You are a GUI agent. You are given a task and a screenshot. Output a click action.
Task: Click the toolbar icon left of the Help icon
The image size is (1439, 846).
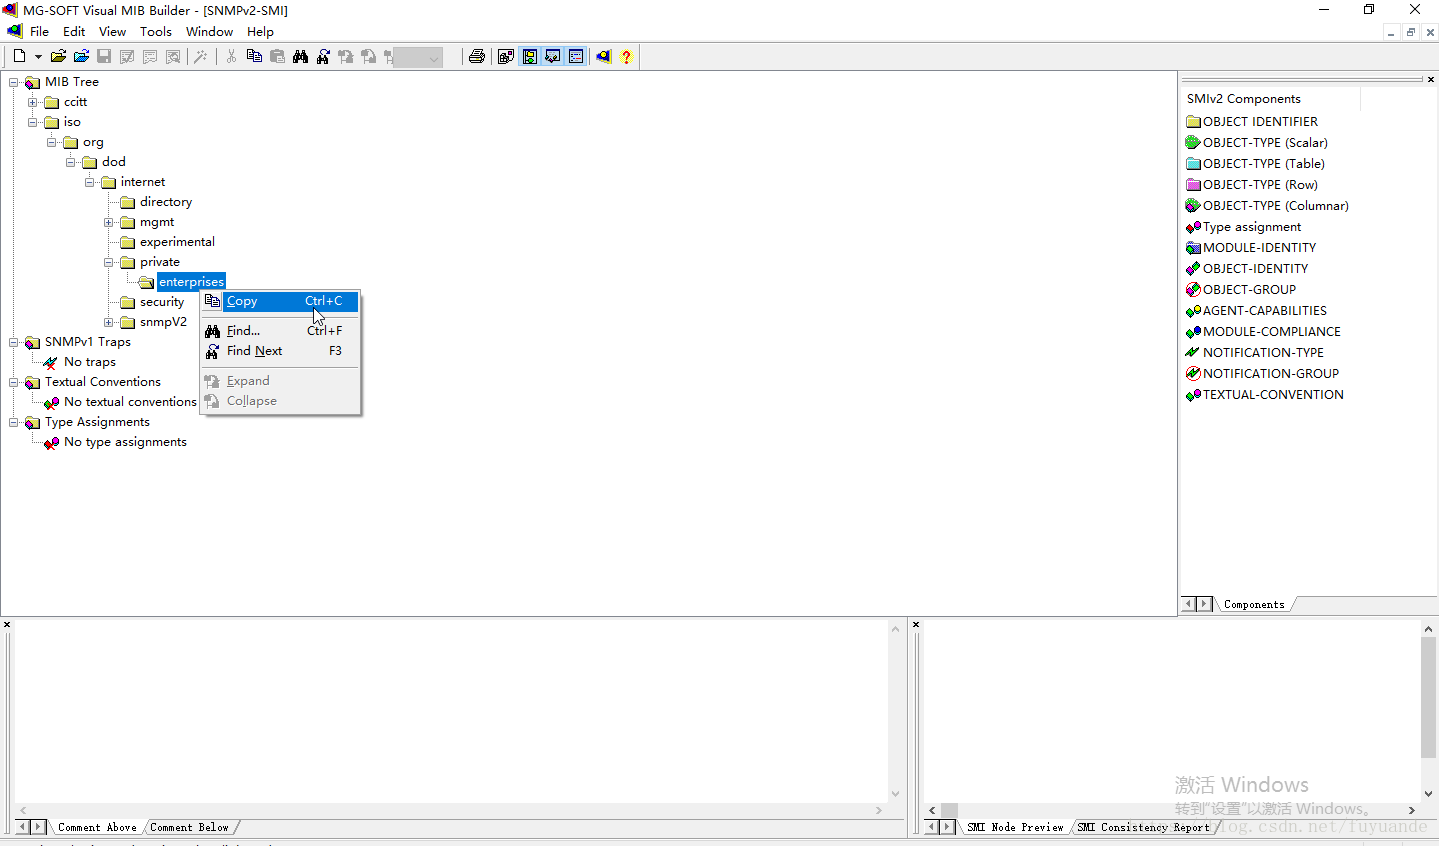point(603,57)
